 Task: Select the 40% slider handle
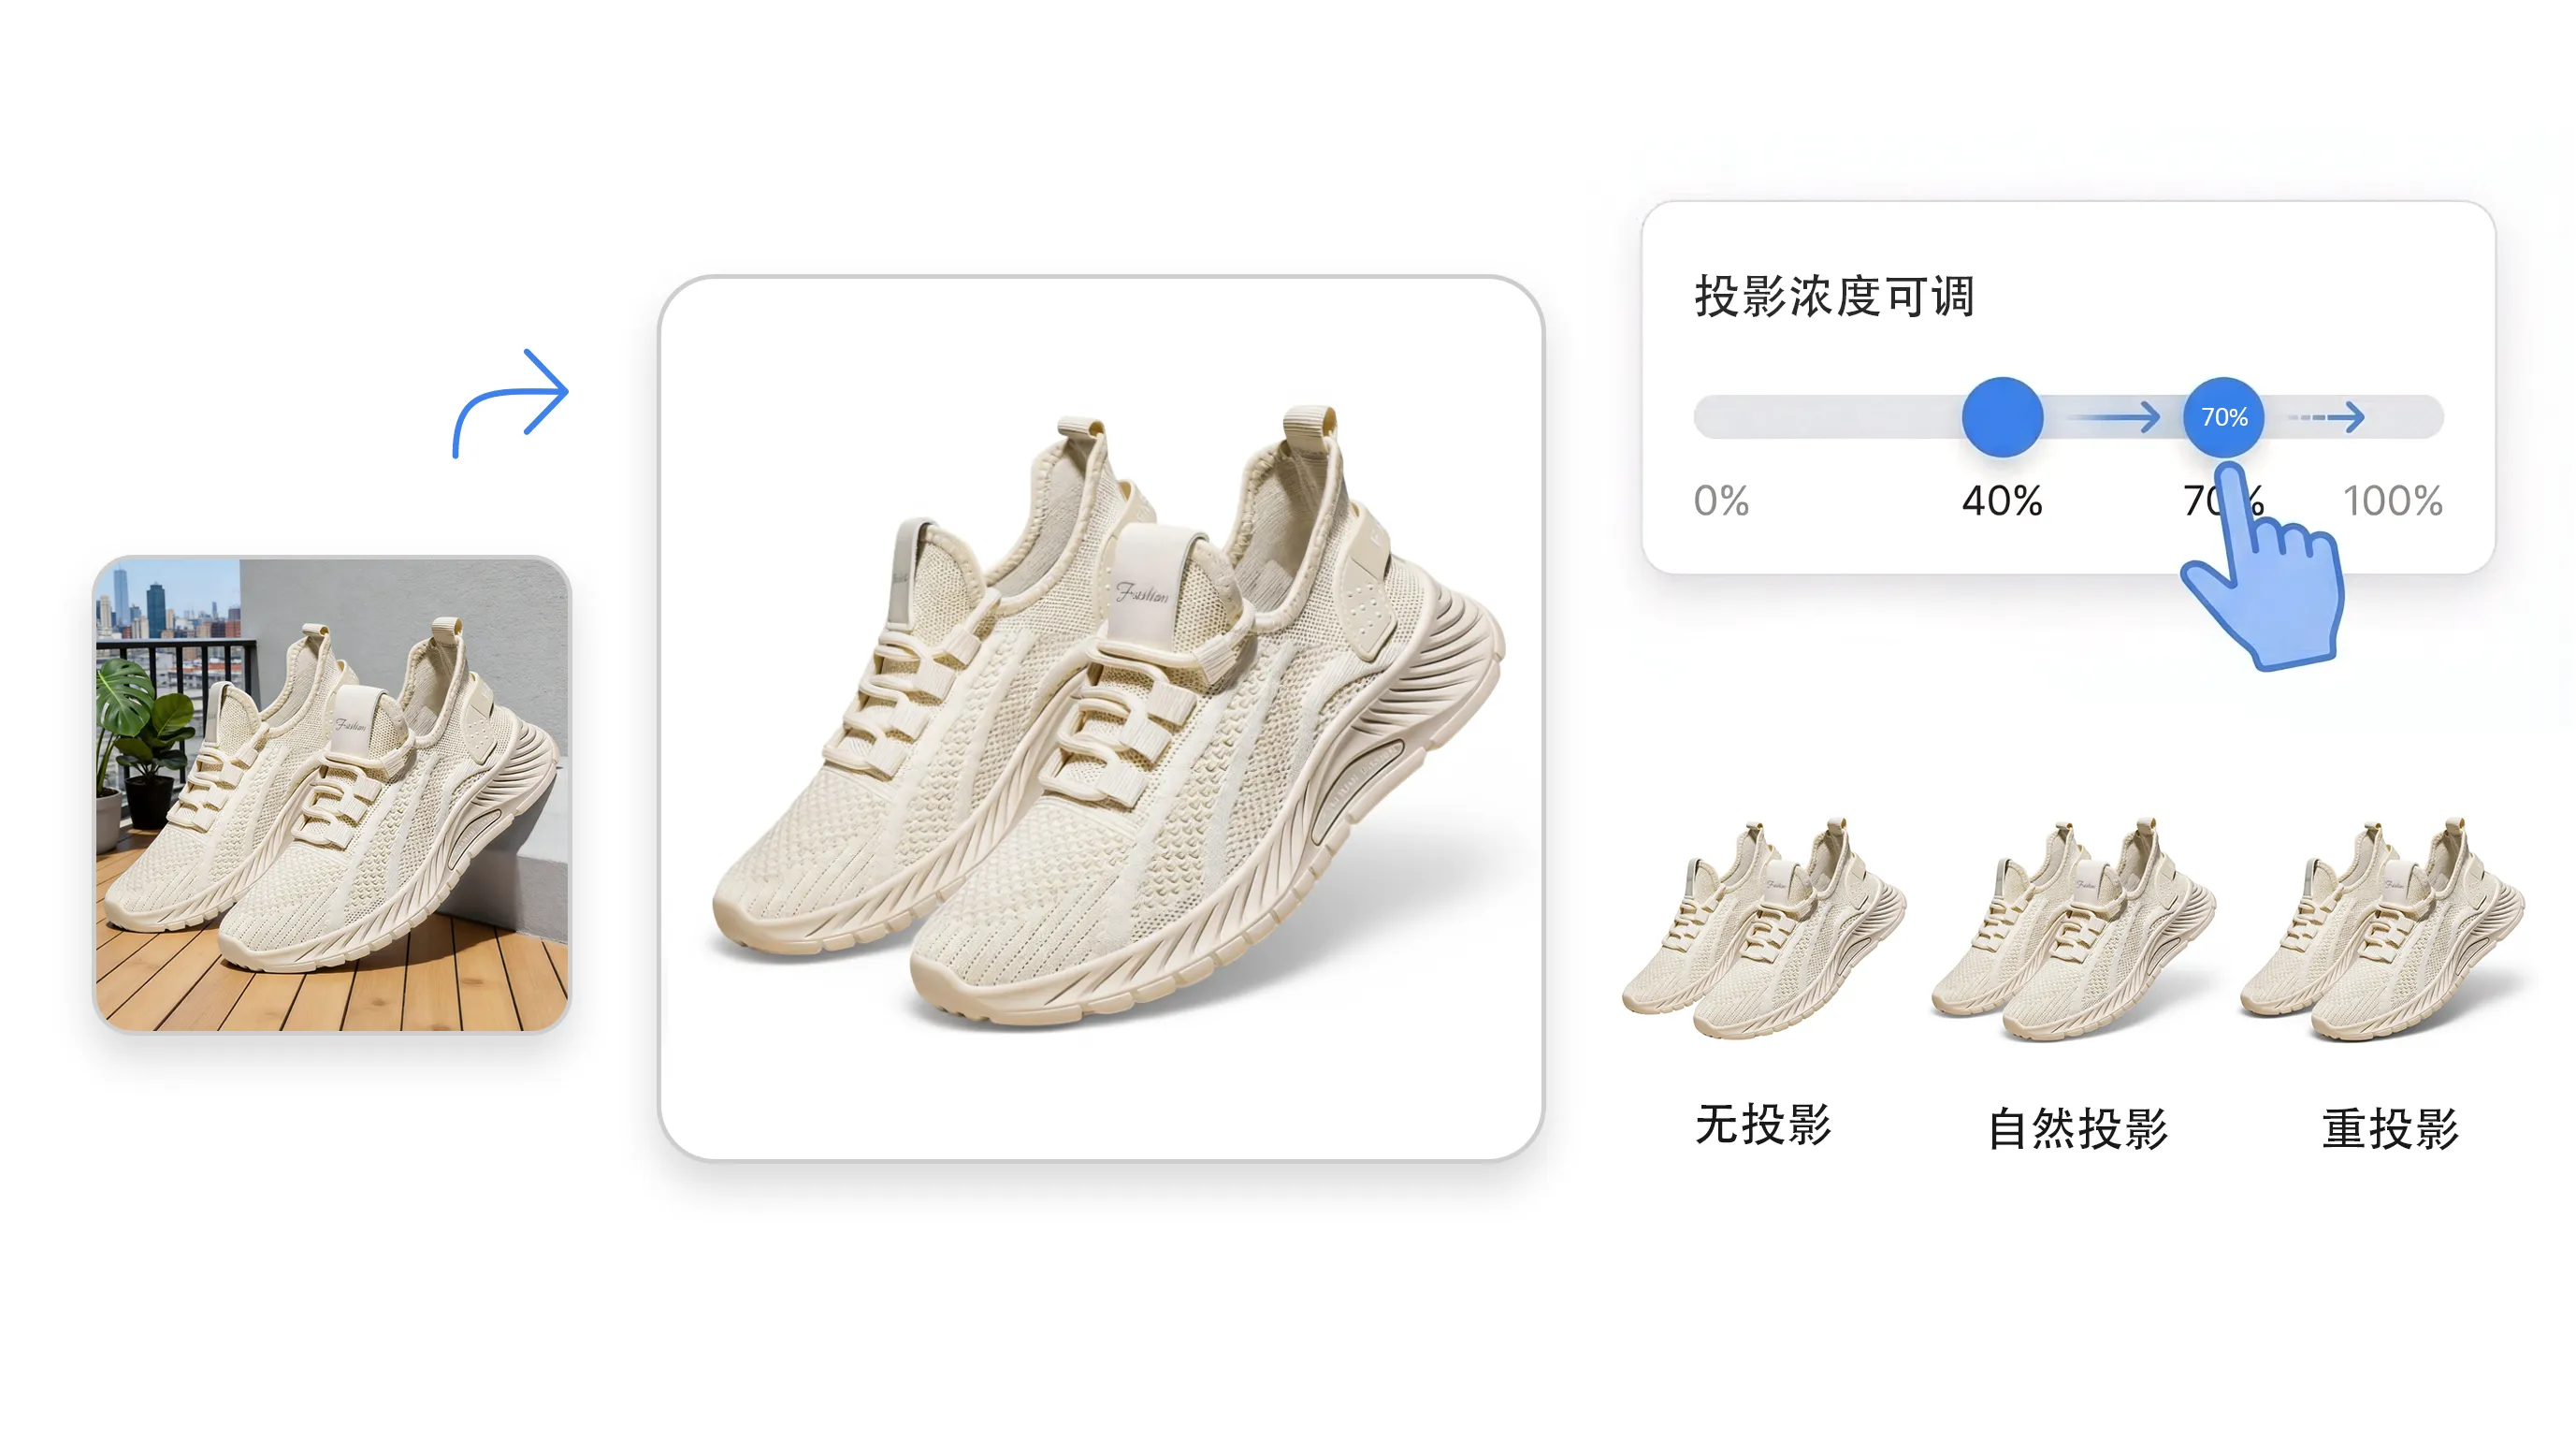(x=2002, y=417)
